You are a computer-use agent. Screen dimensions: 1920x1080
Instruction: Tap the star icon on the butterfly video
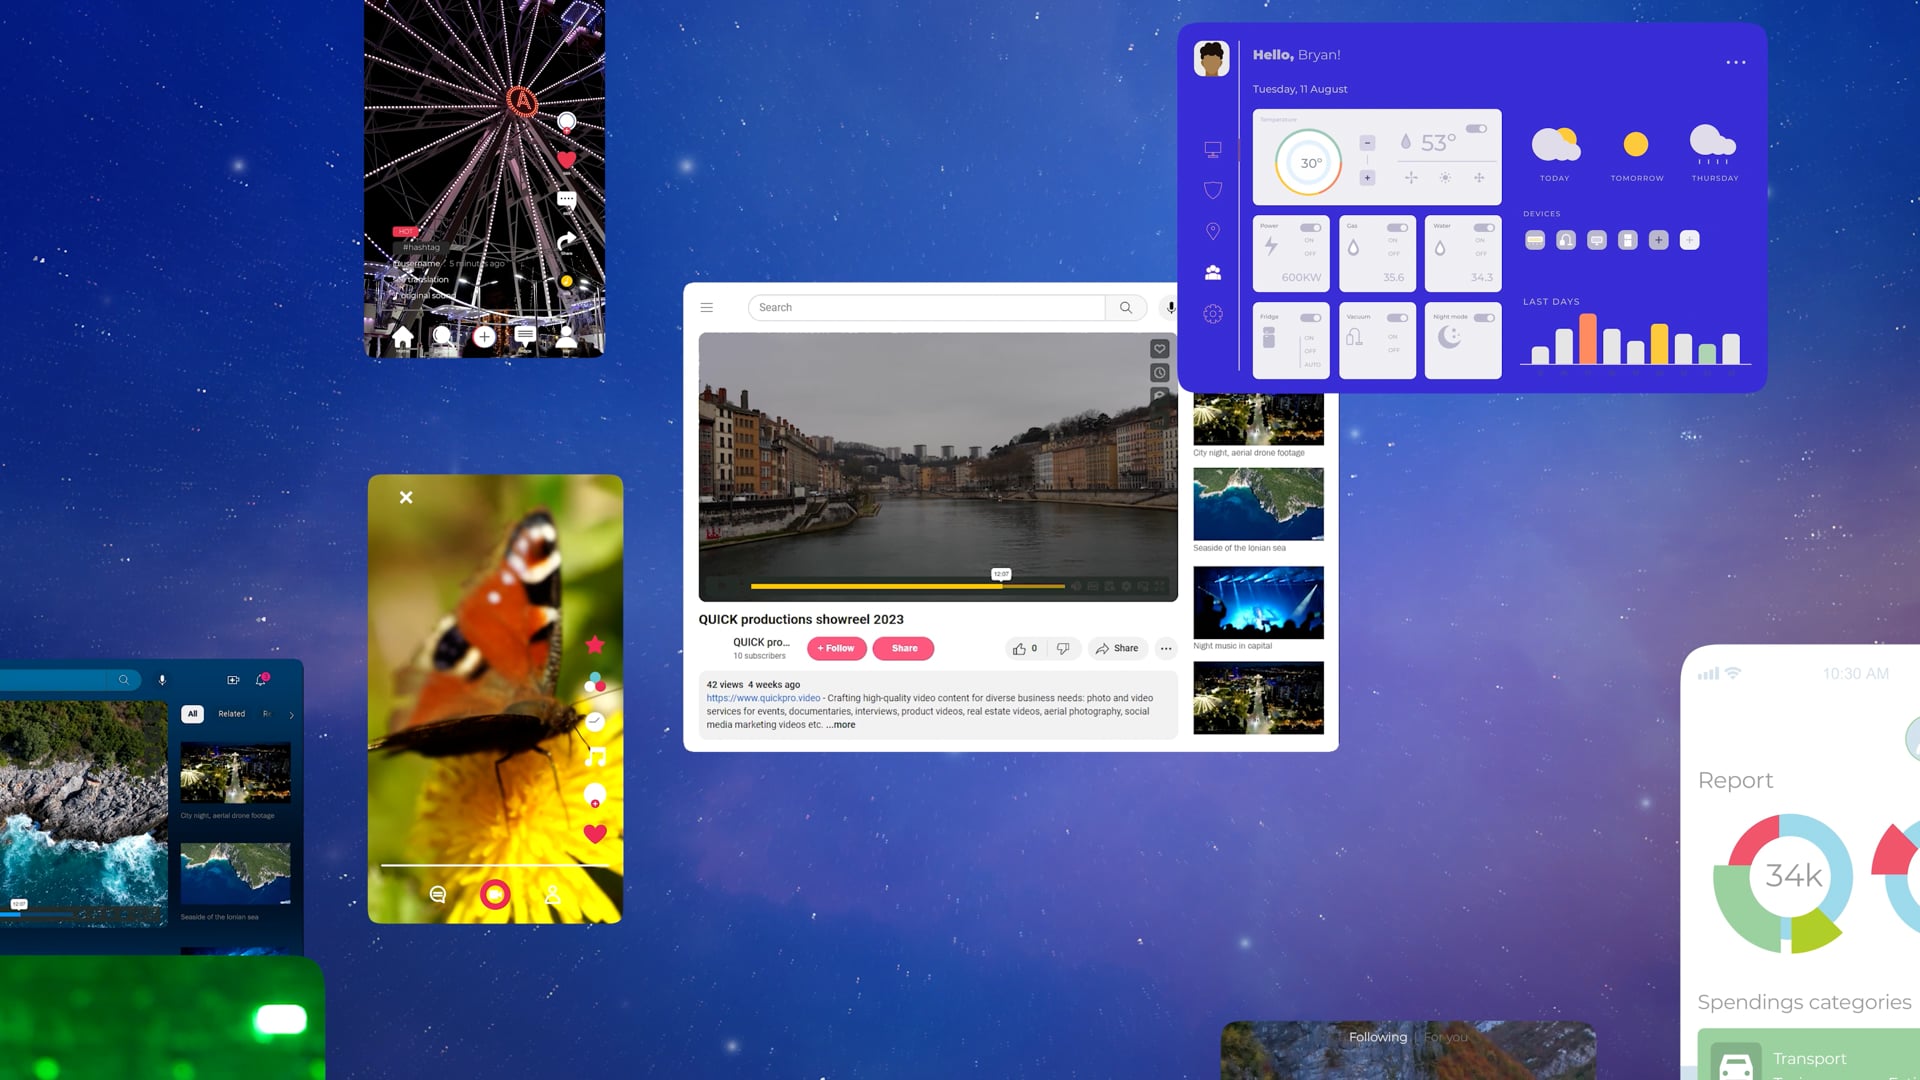tap(595, 645)
